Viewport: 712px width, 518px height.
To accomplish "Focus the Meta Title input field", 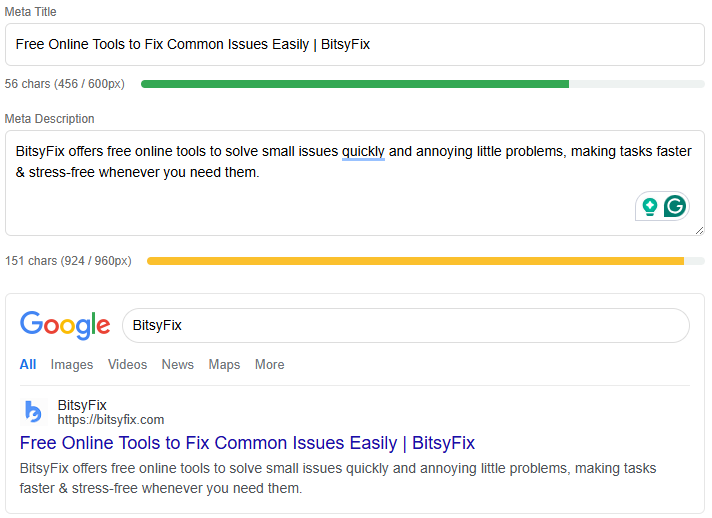I will [x=355, y=45].
